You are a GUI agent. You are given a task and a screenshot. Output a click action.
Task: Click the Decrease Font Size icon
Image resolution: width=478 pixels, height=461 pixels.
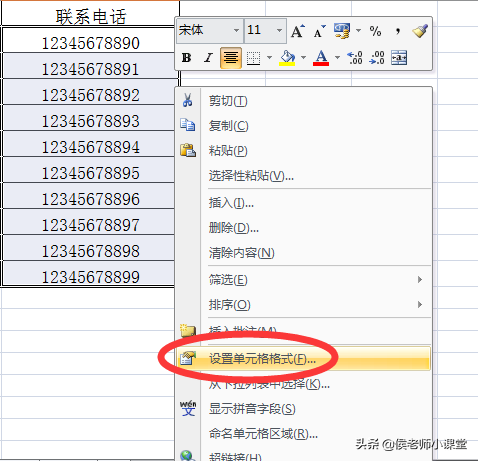pyautogui.click(x=319, y=32)
